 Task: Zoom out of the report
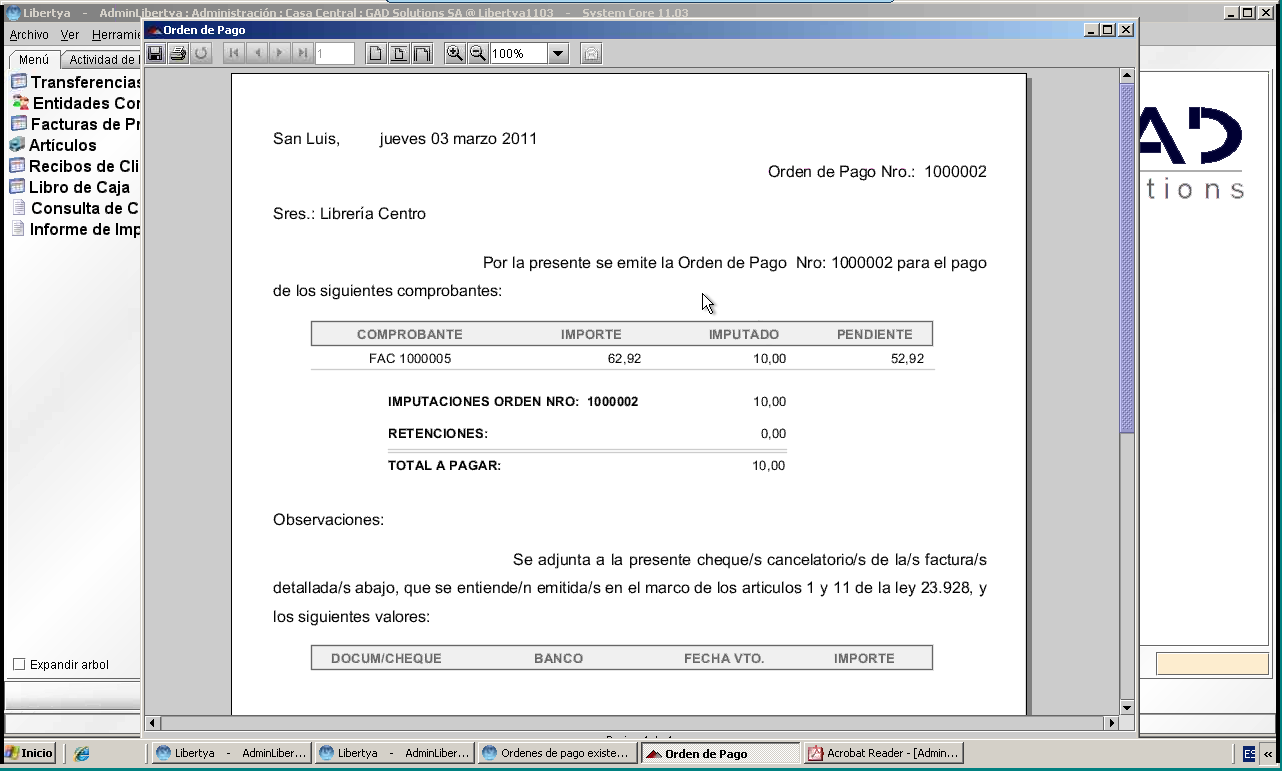tap(478, 54)
